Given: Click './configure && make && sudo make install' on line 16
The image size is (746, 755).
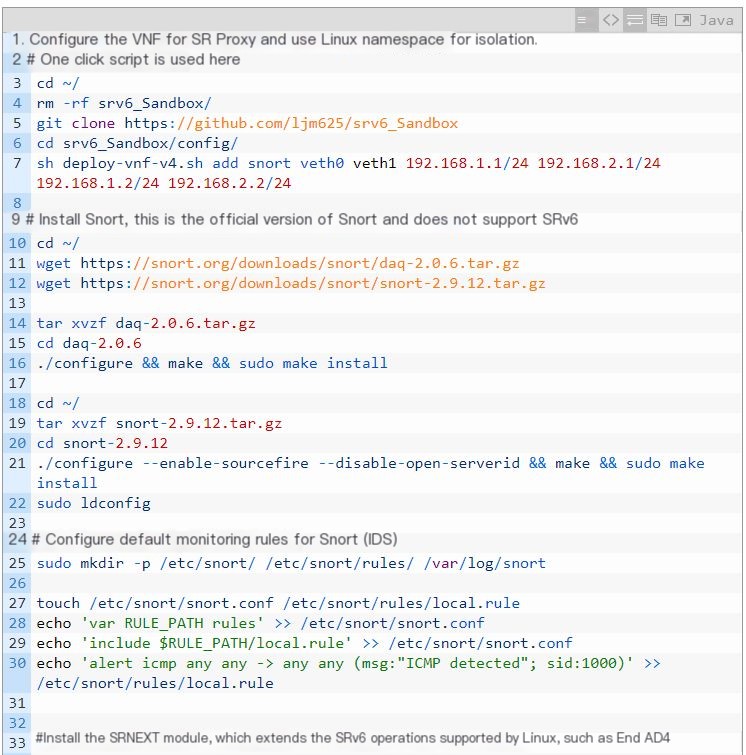Looking at the screenshot, I should 212,363.
